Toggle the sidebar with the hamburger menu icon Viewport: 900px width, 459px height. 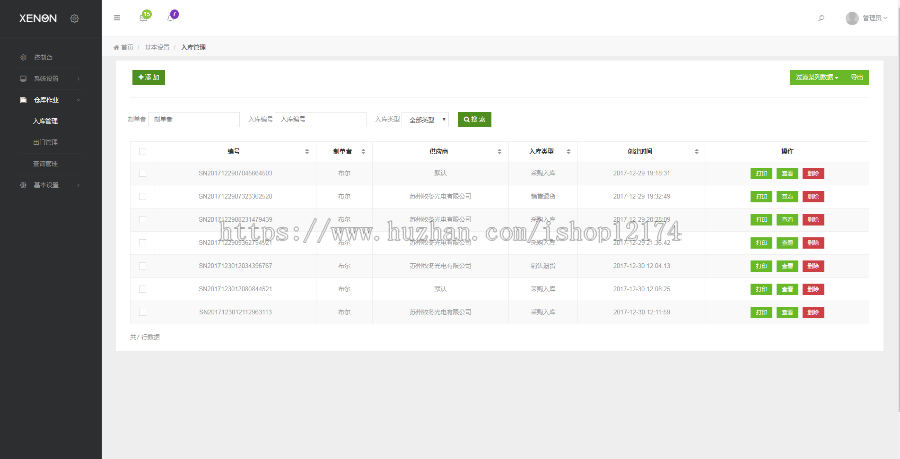pyautogui.click(x=117, y=18)
